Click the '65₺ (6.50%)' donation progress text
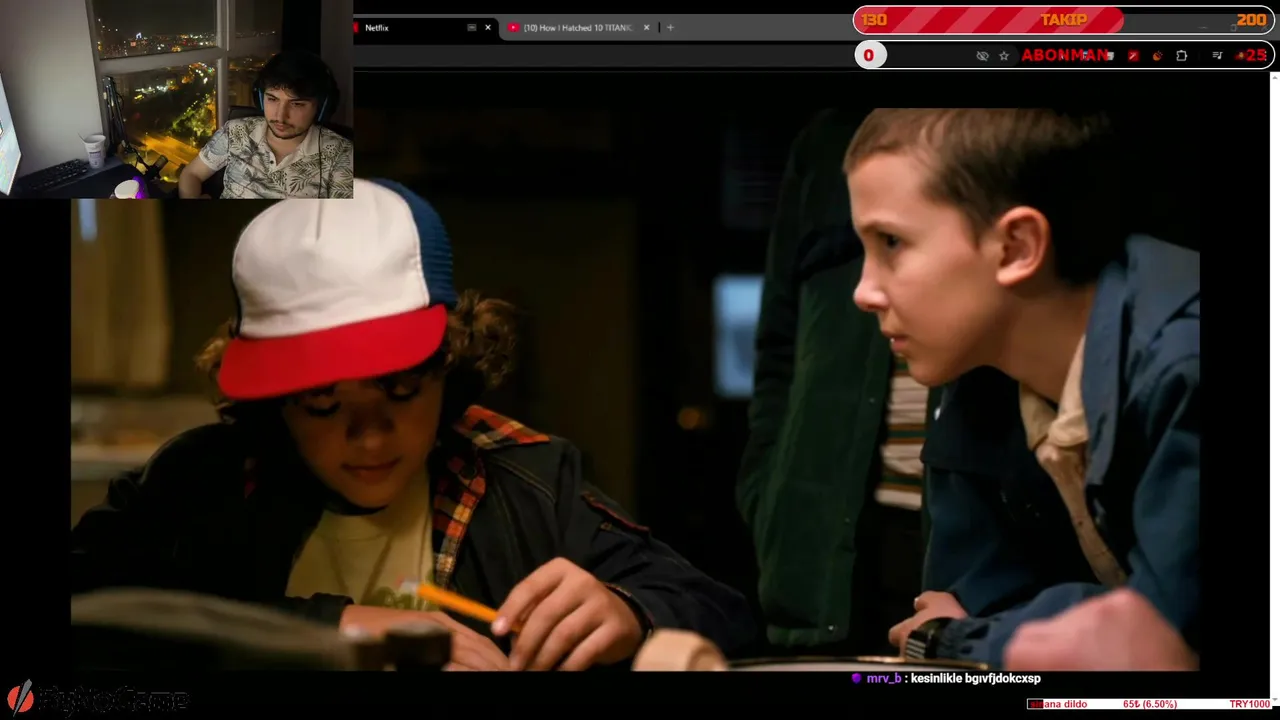Image resolution: width=1280 pixels, height=720 pixels. point(1150,705)
